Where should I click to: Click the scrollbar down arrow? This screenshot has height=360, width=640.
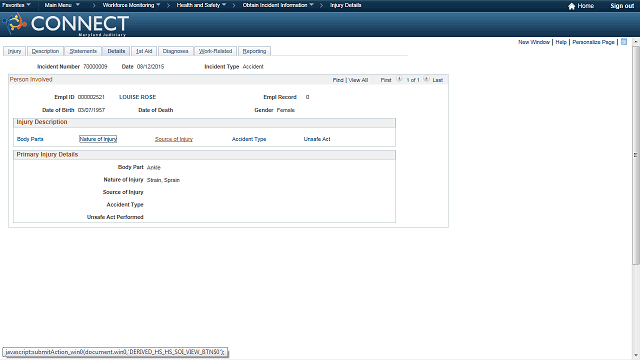[636, 355]
